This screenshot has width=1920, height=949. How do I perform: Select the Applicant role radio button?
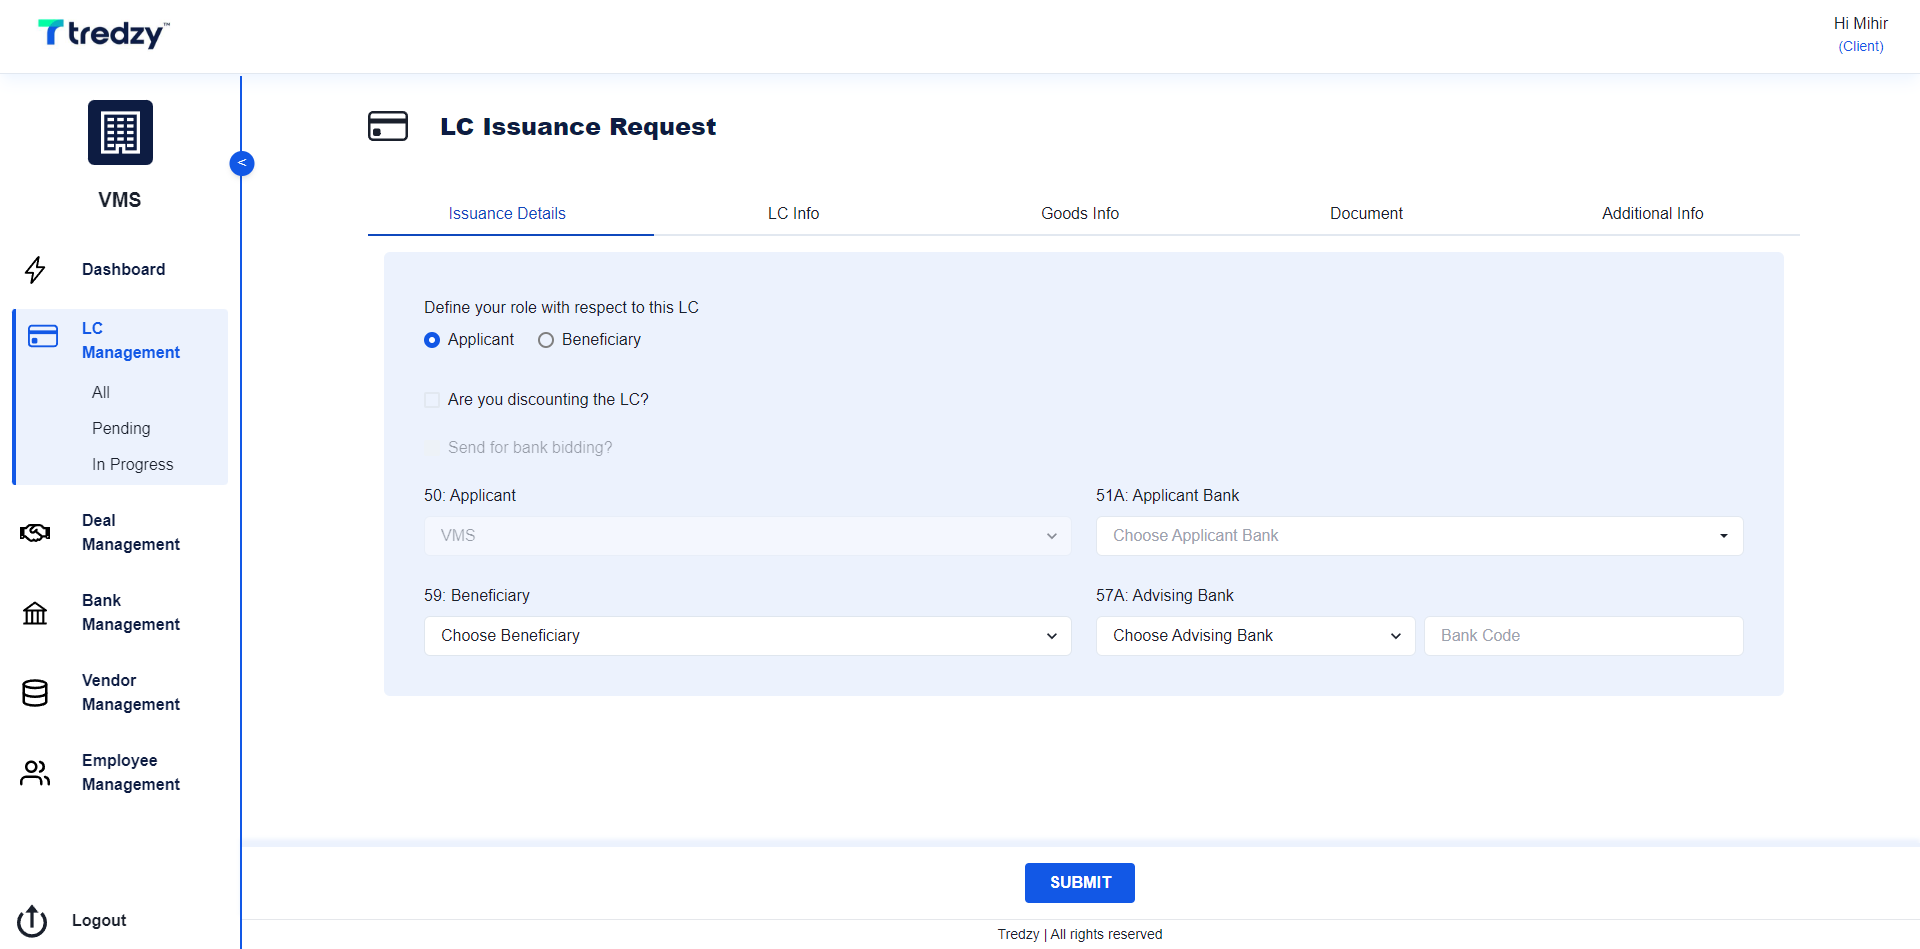coord(432,340)
